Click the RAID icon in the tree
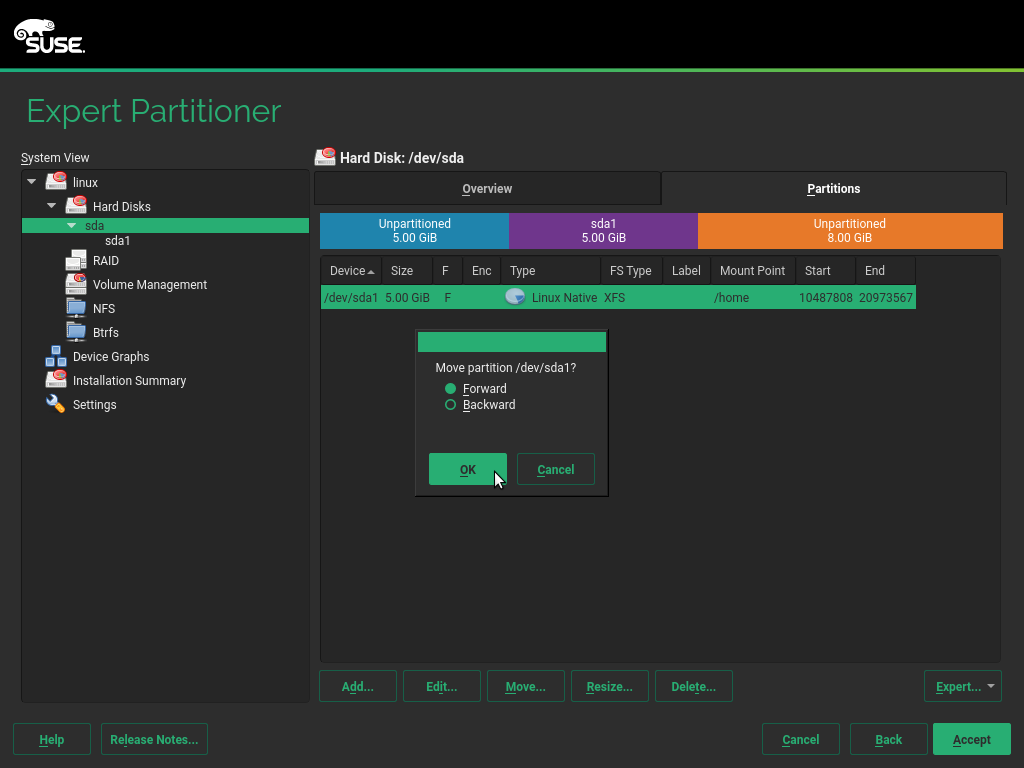The width and height of the screenshot is (1024, 768). (x=76, y=260)
